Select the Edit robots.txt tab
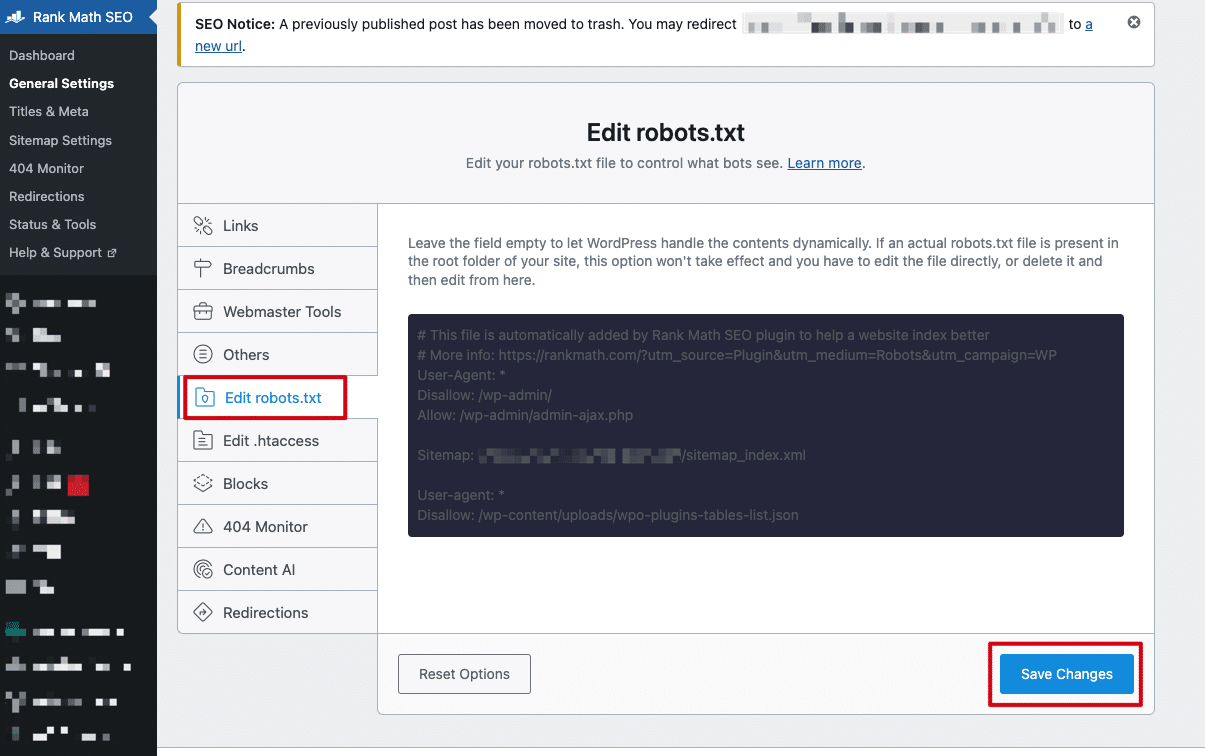Image resolution: width=1205 pixels, height=756 pixels. tap(278, 398)
